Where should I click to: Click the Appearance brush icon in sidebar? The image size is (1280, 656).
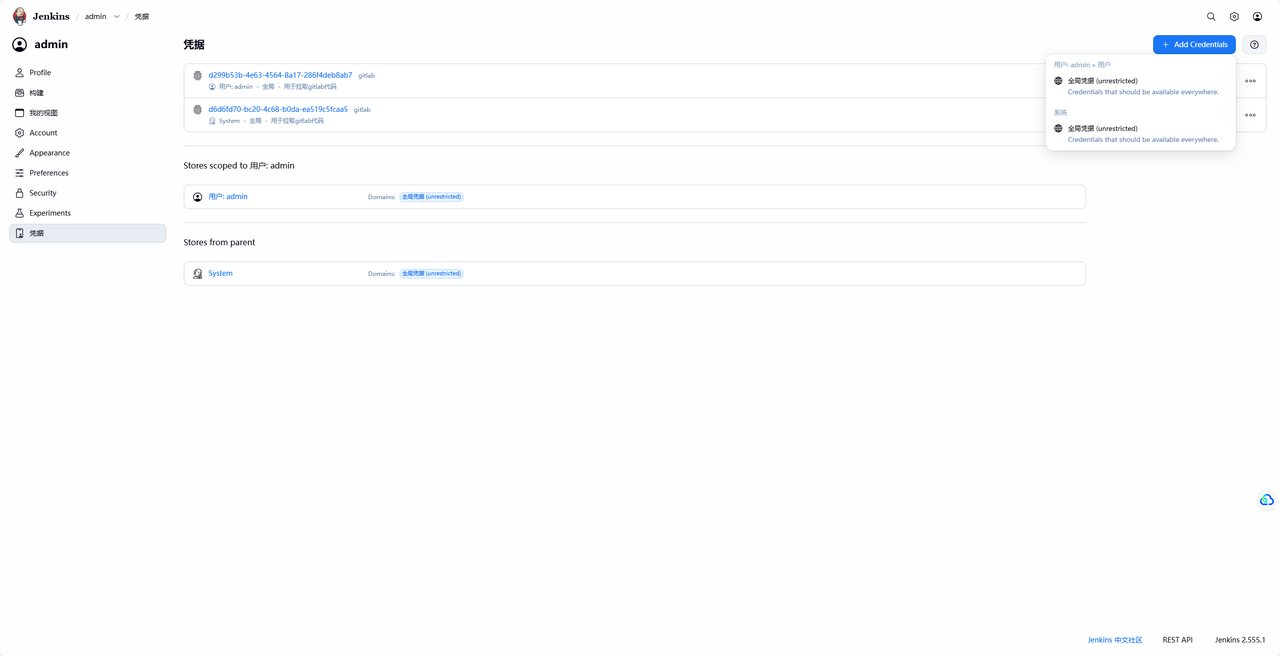pyautogui.click(x=19, y=153)
